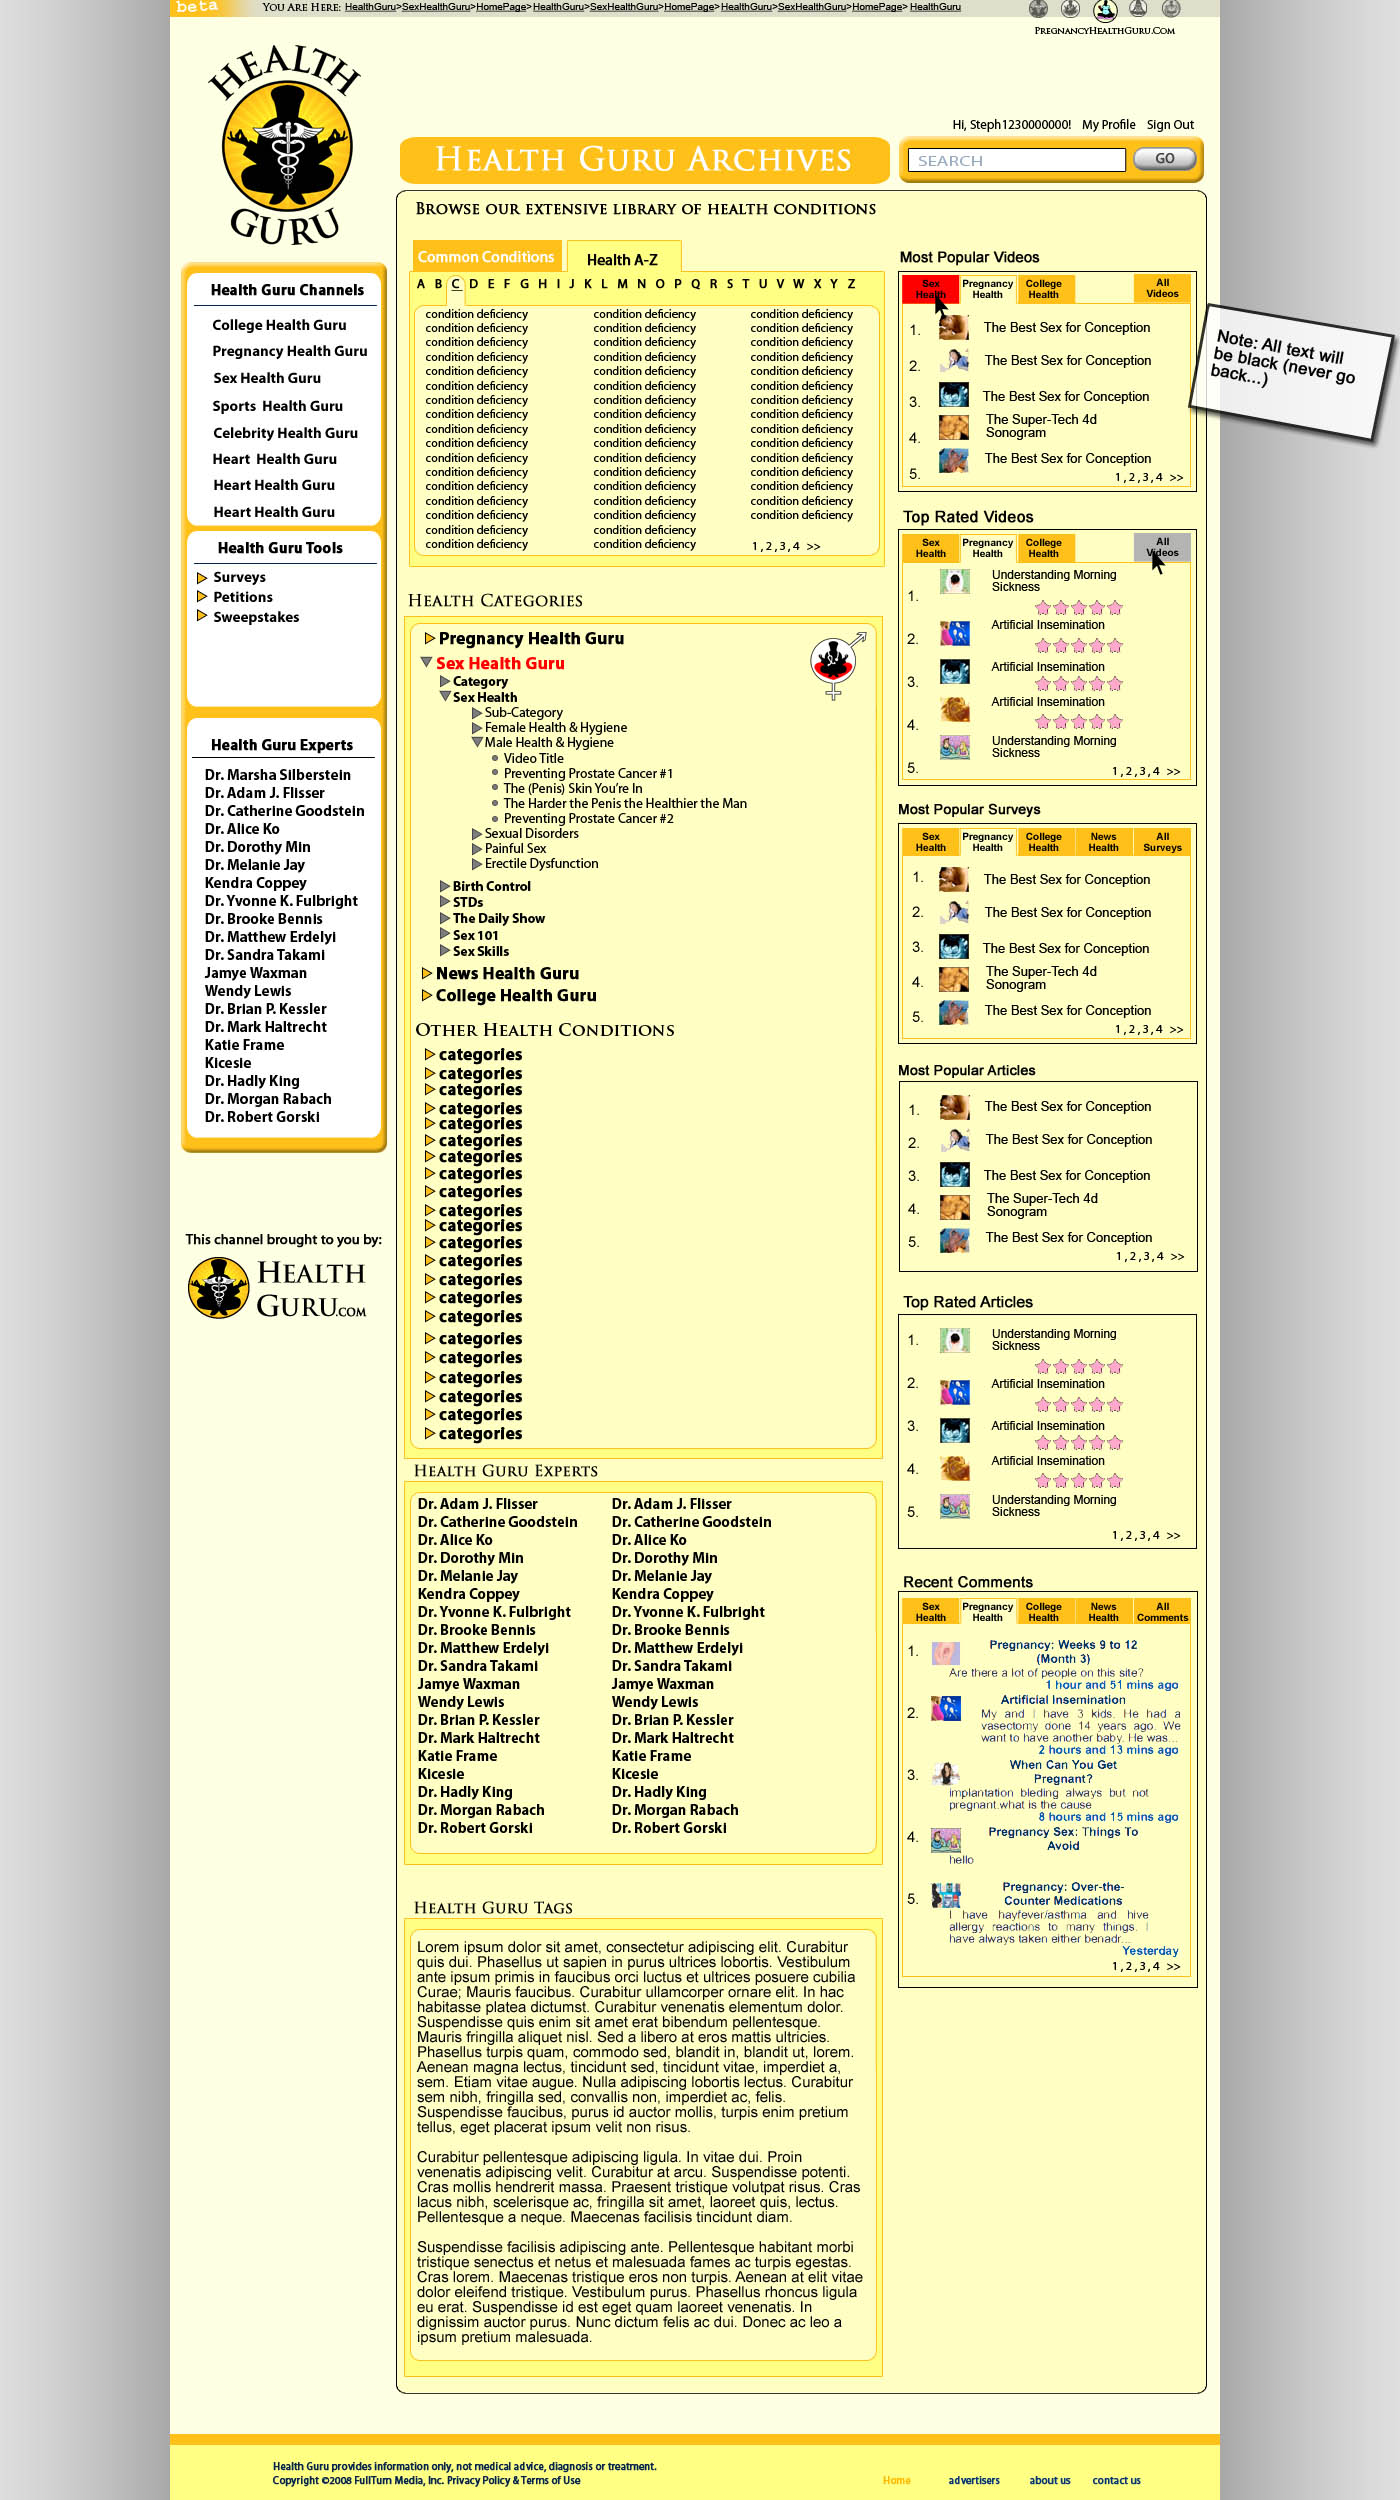Click the about us footer link
This screenshot has height=2500, width=1400.
[x=1049, y=2480]
